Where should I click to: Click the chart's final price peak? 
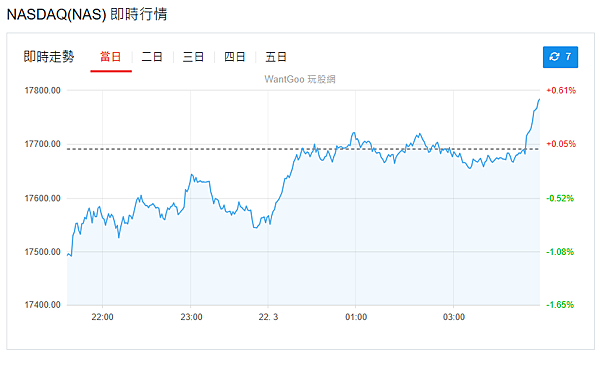click(x=540, y=99)
